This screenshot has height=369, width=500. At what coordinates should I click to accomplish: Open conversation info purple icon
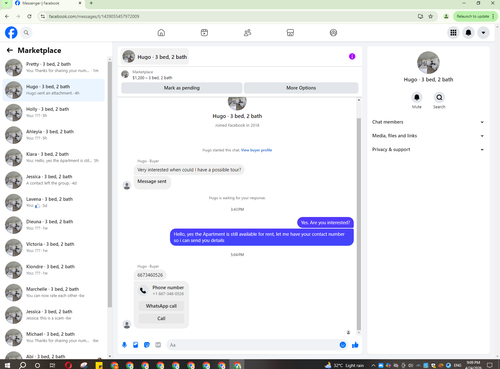point(352,56)
